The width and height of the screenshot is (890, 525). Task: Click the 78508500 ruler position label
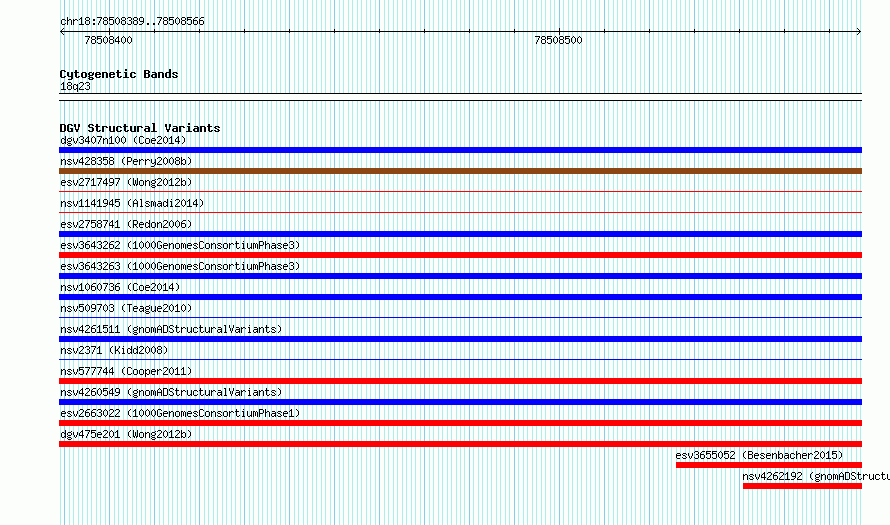pos(558,40)
